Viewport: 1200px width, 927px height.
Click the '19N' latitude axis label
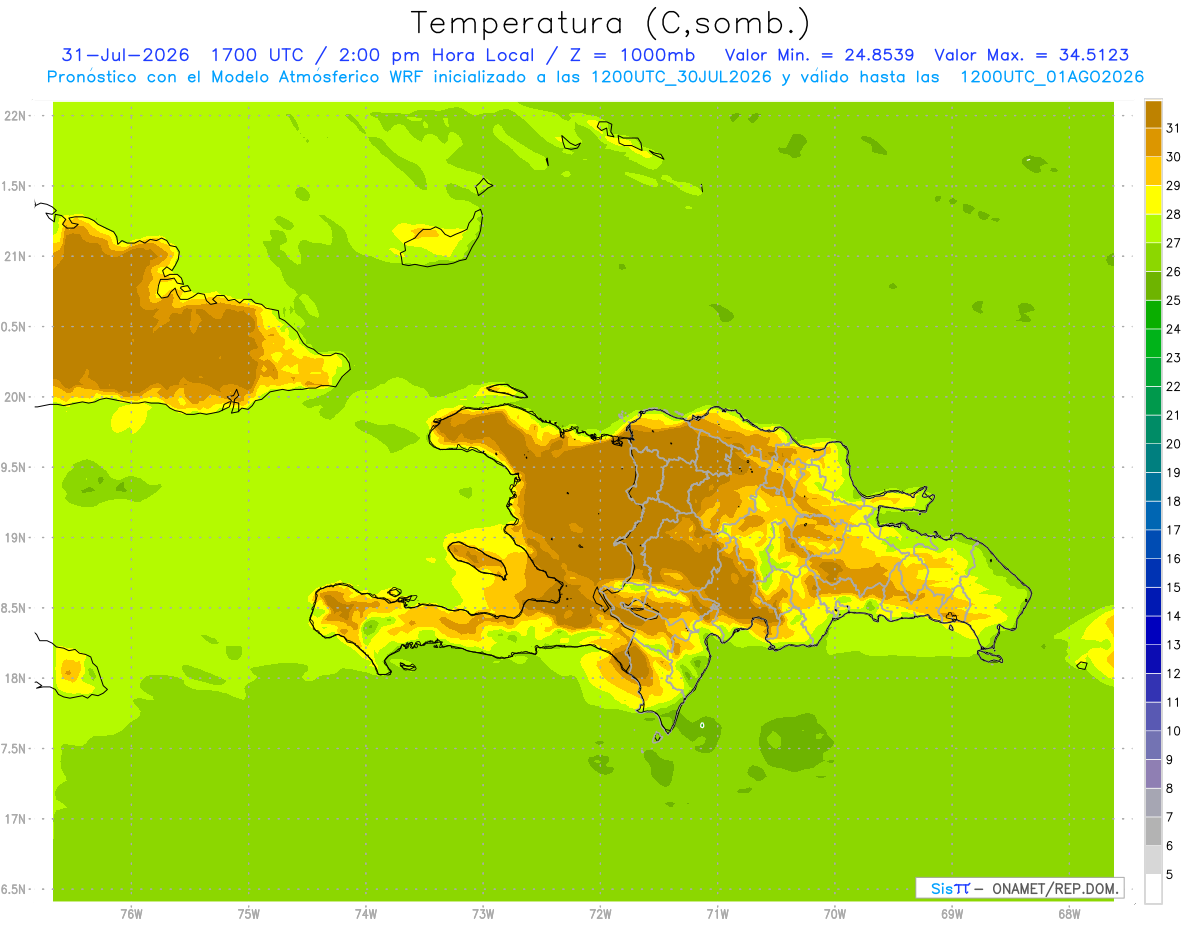click(x=14, y=538)
